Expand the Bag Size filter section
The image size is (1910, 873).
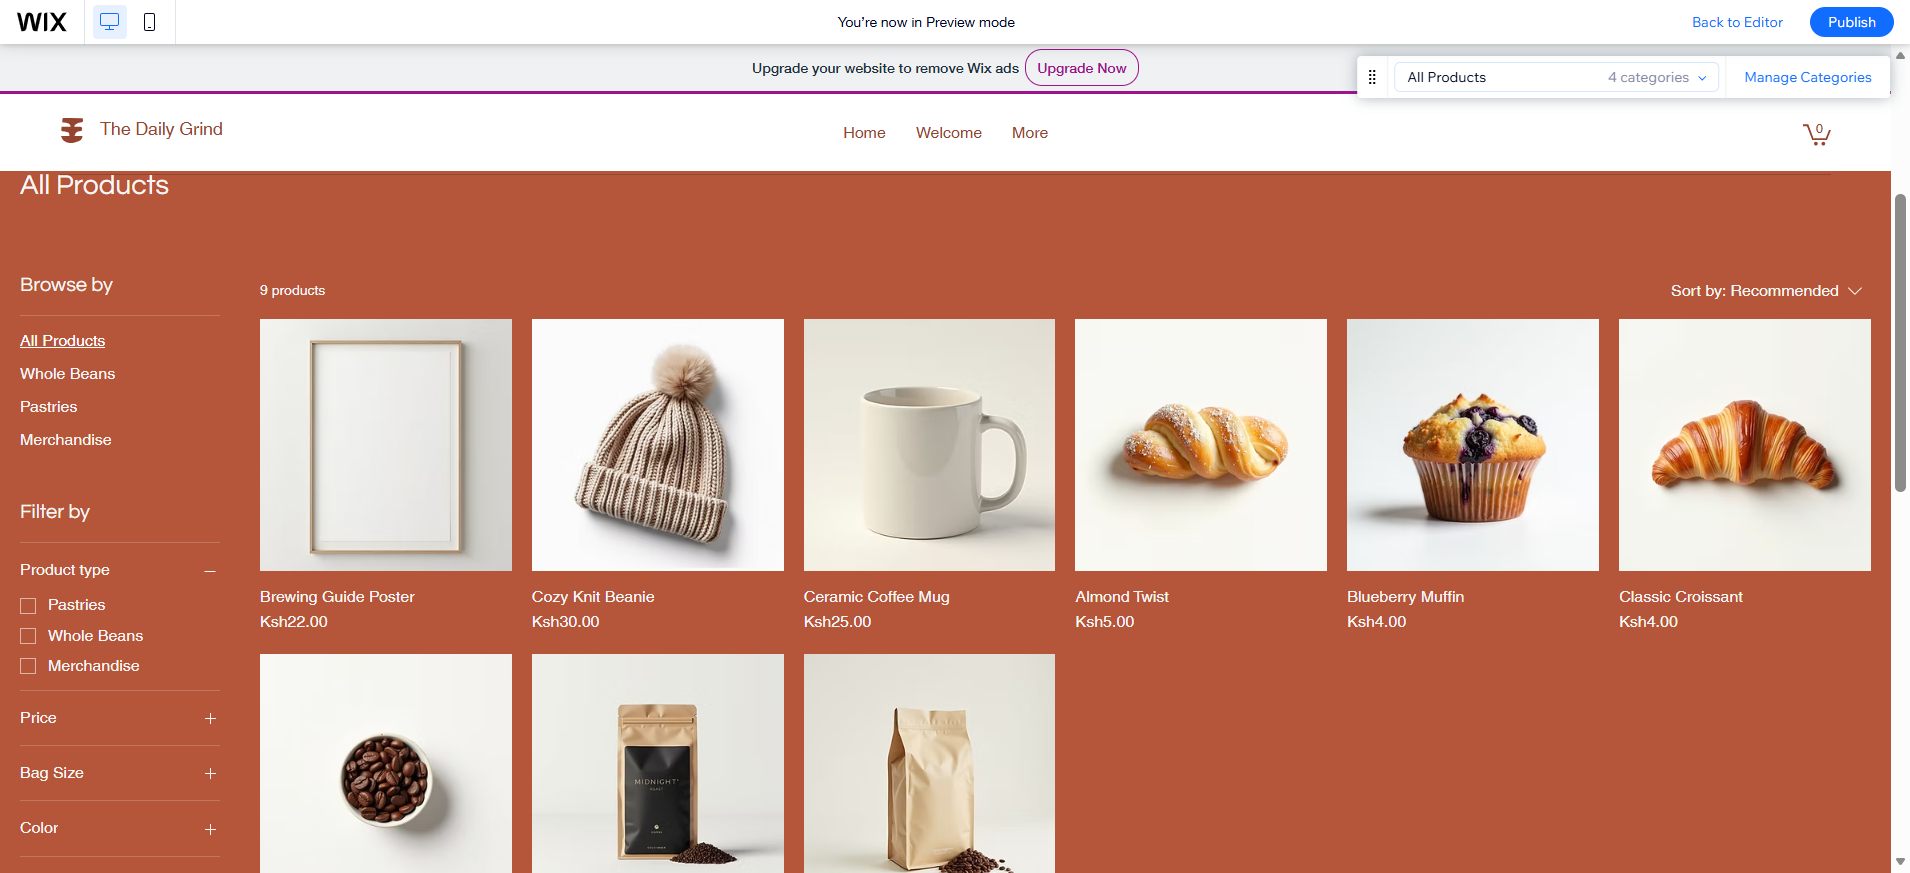[210, 774]
